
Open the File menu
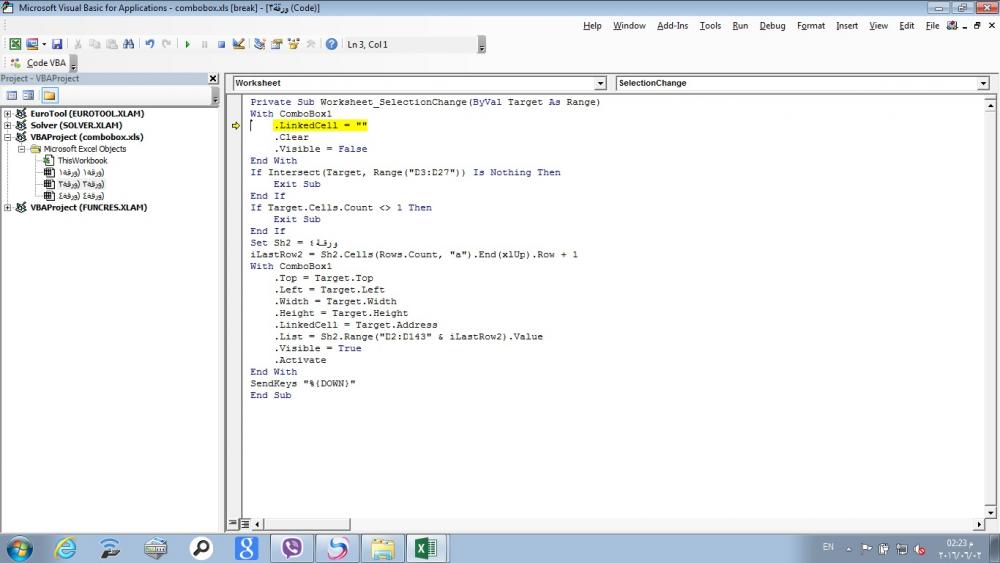click(932, 26)
